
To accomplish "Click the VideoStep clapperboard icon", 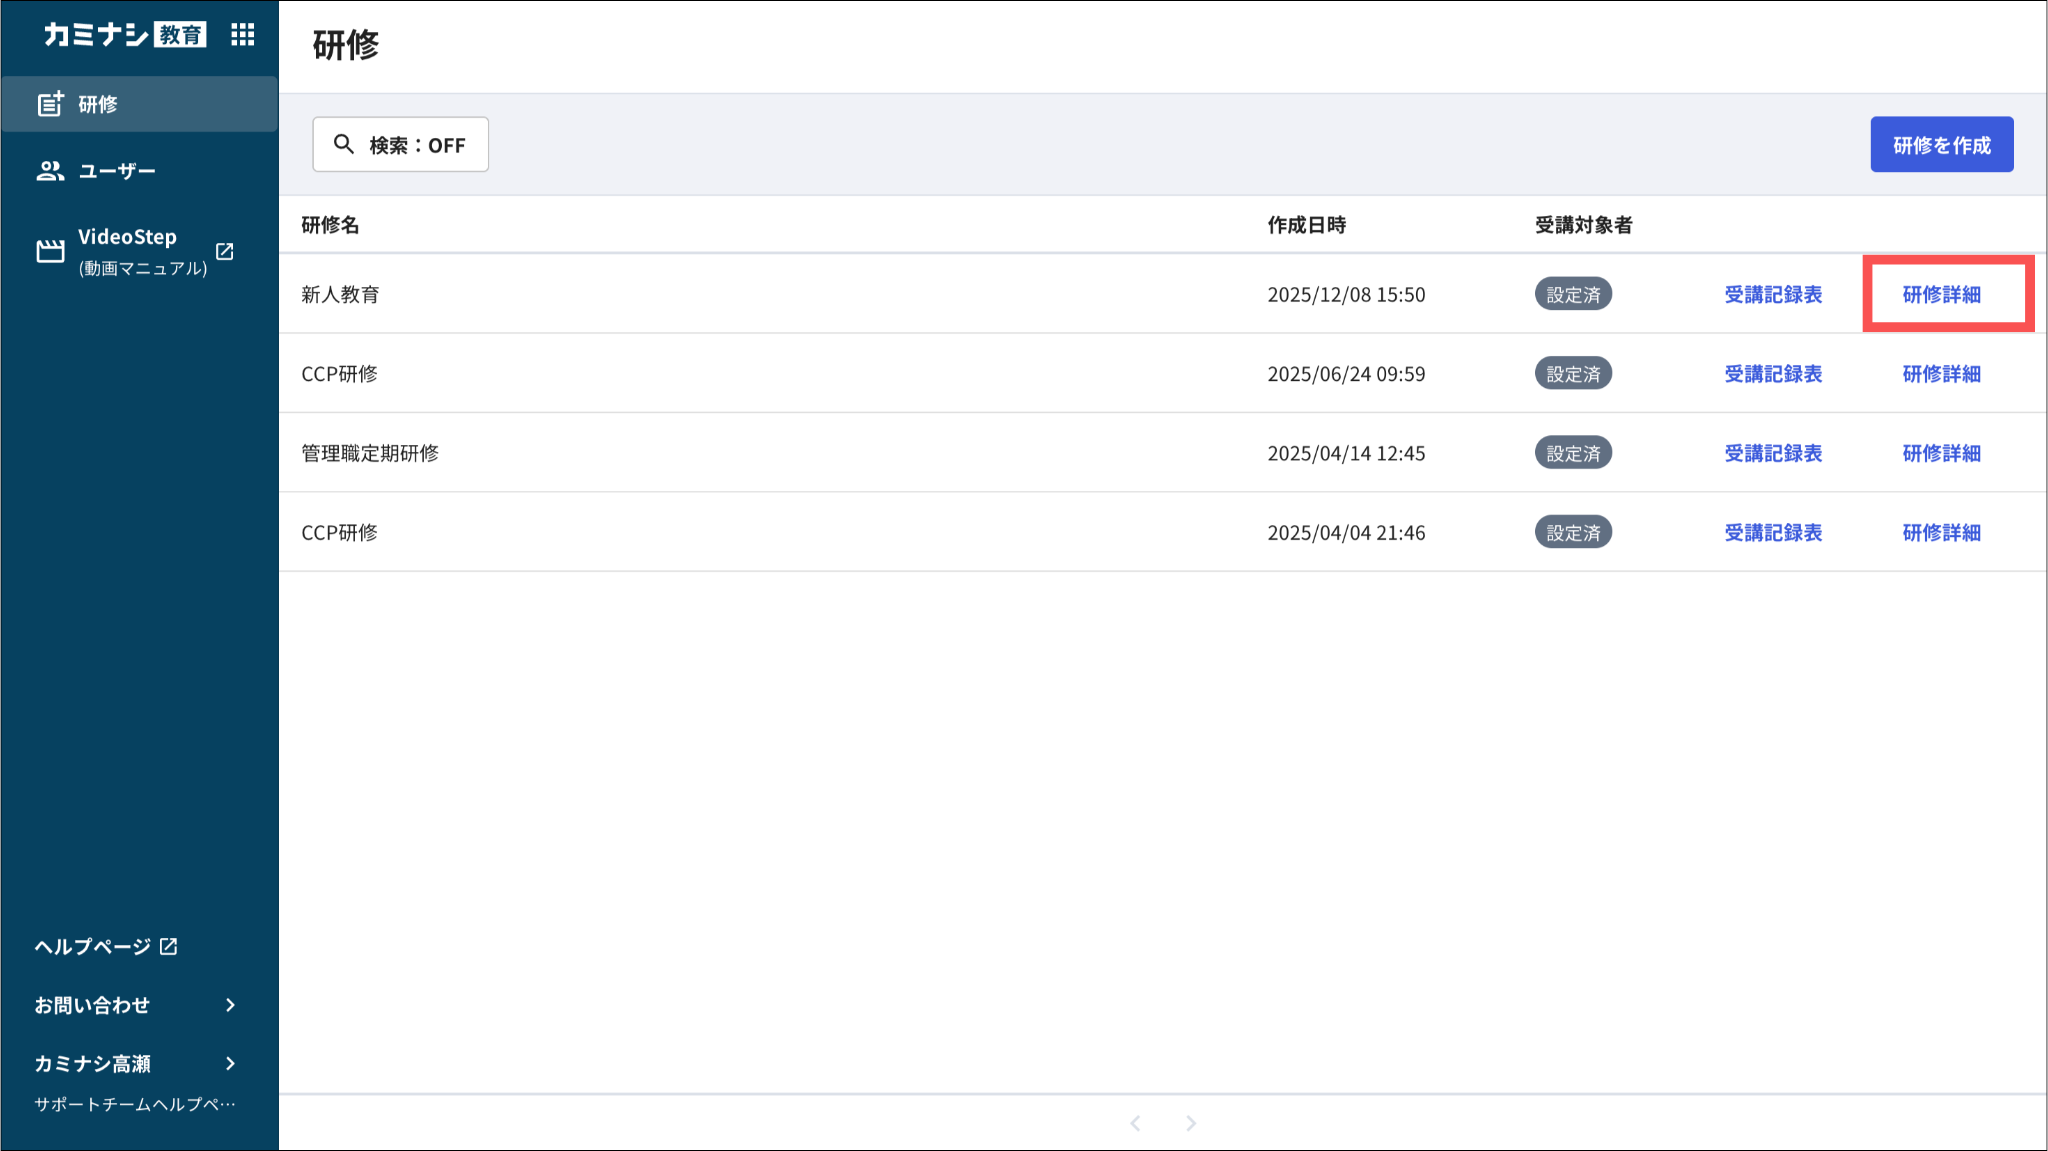I will [50, 251].
